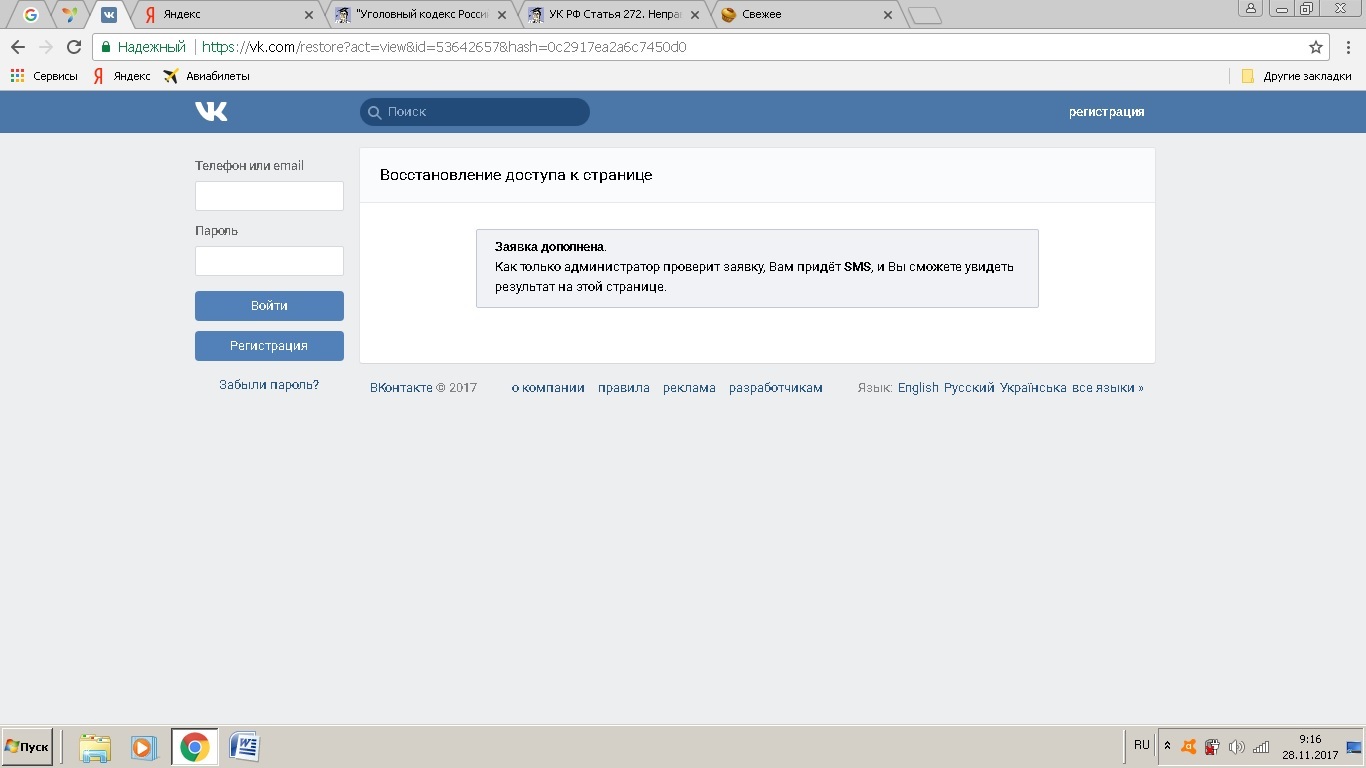Click network signal tray icon
The height and width of the screenshot is (768, 1366).
(1261, 747)
